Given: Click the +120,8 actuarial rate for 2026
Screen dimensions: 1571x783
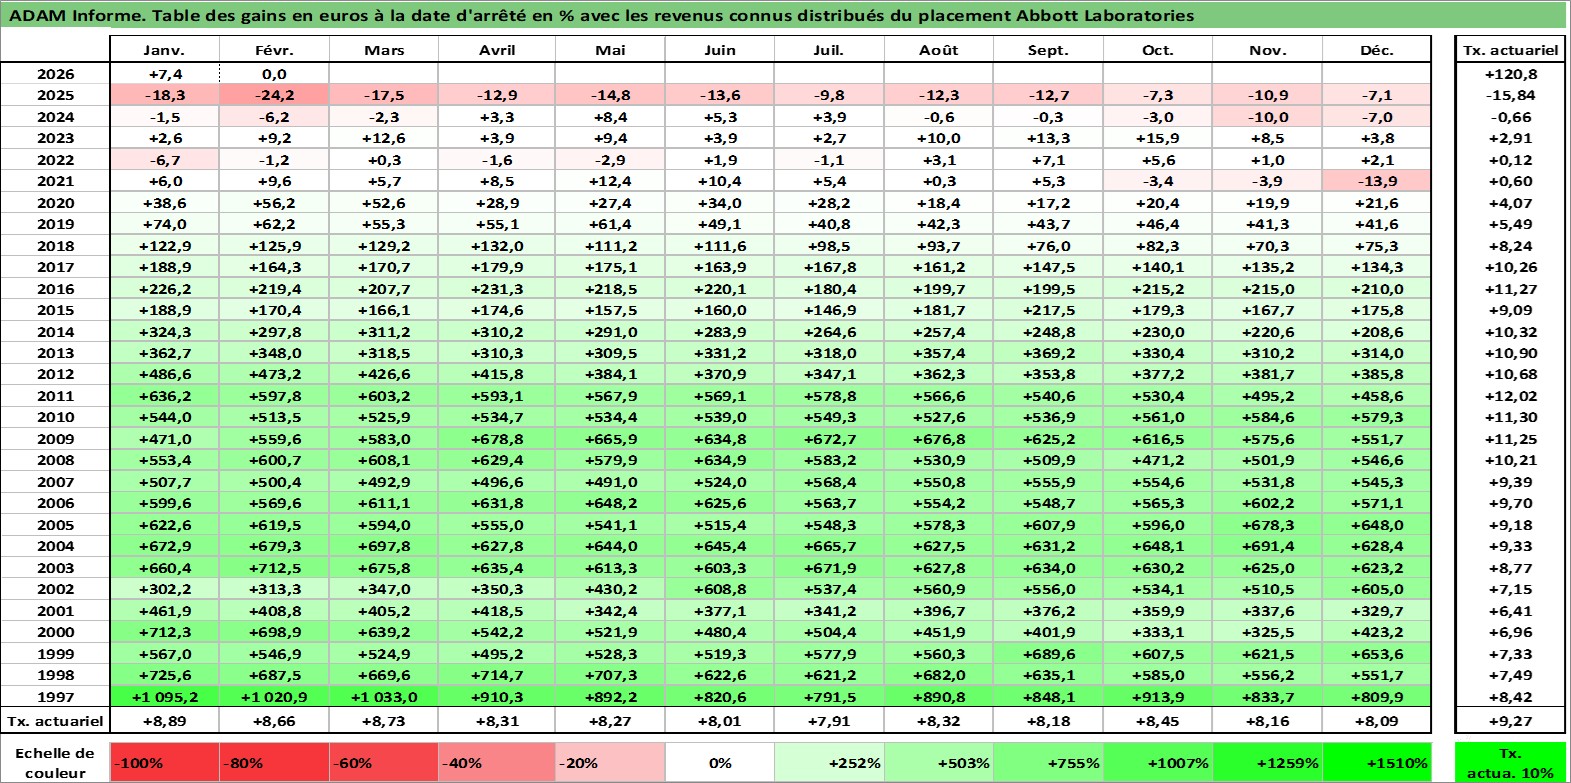Looking at the screenshot, I should 1510,74.
